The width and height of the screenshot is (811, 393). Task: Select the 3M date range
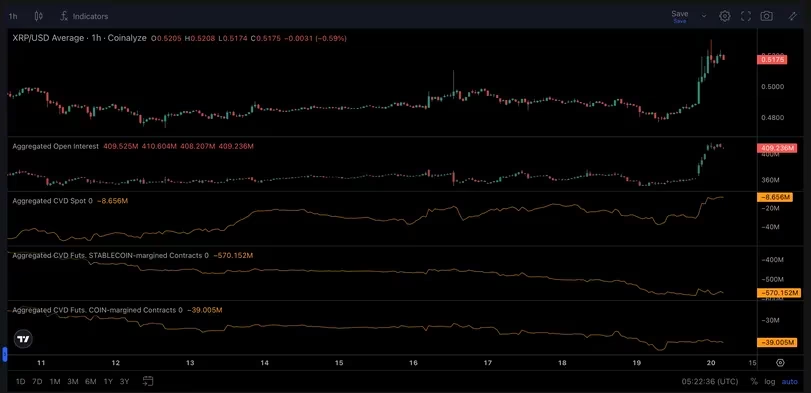pyautogui.click(x=73, y=382)
